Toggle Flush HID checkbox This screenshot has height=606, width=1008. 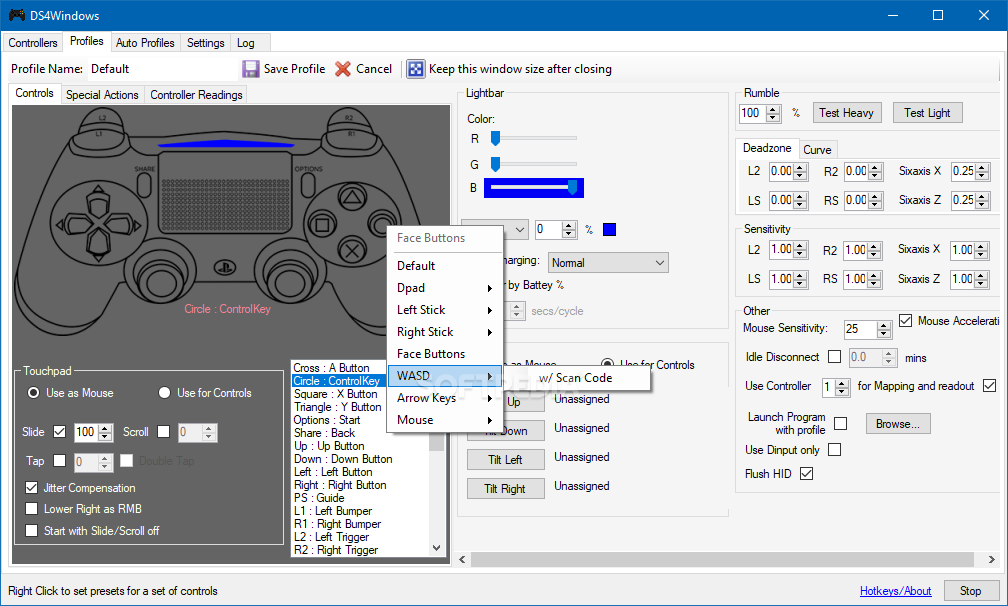(x=807, y=474)
